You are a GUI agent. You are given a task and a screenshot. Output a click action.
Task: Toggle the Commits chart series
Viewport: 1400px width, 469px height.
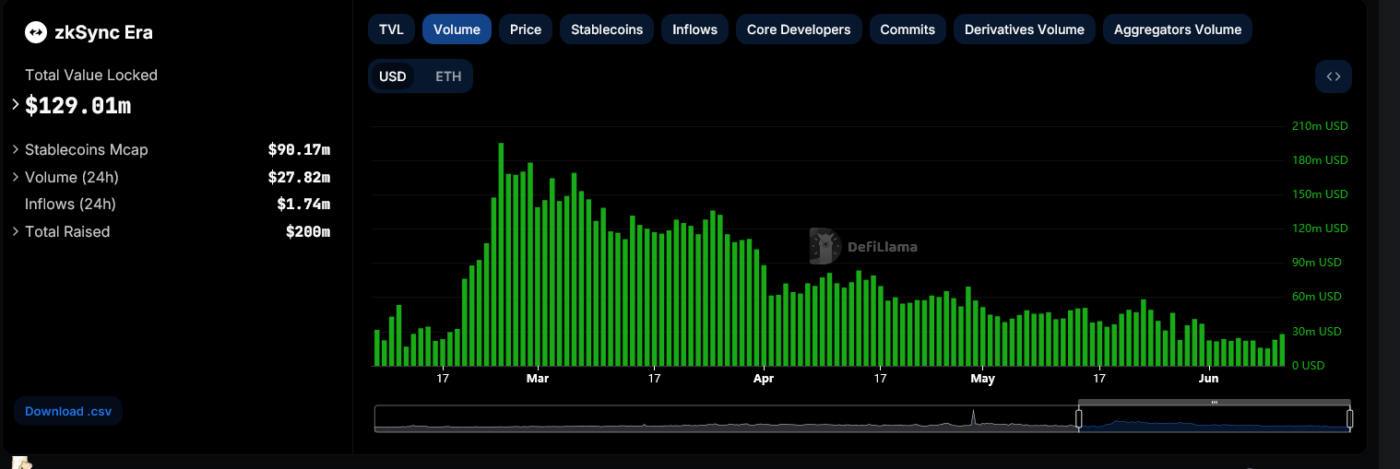(907, 29)
